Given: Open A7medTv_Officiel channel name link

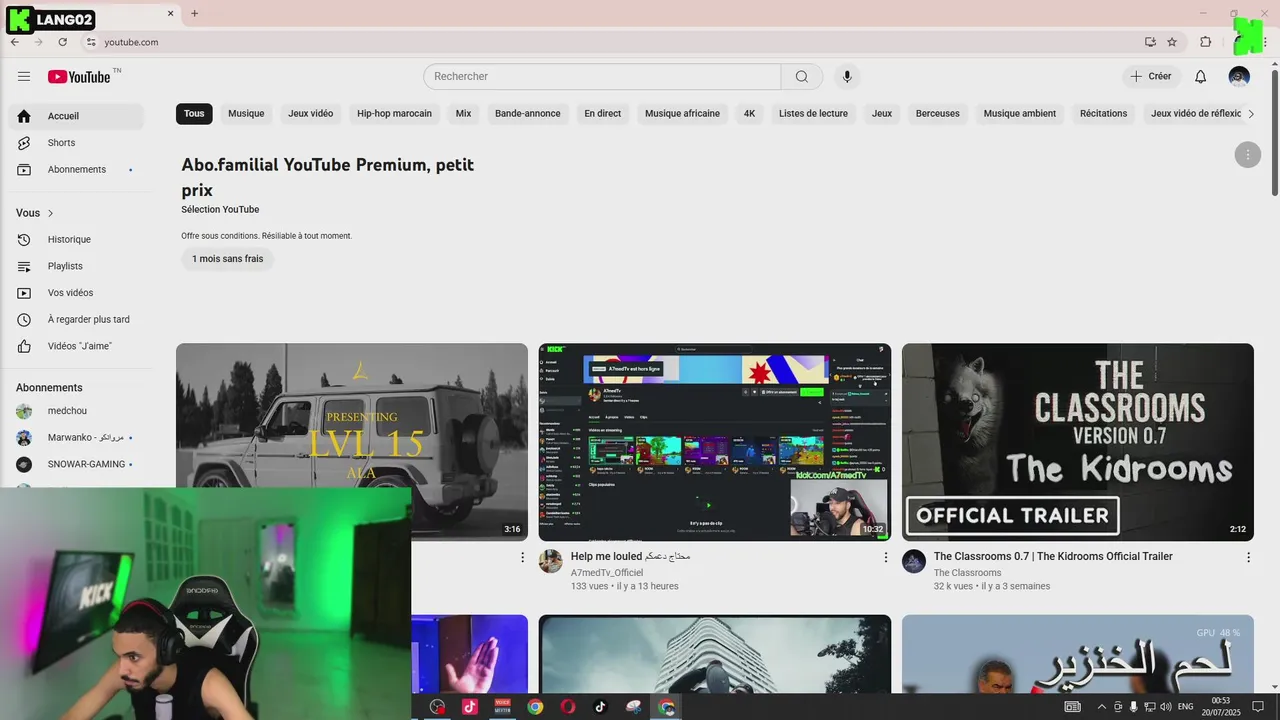Looking at the screenshot, I should tap(607, 573).
